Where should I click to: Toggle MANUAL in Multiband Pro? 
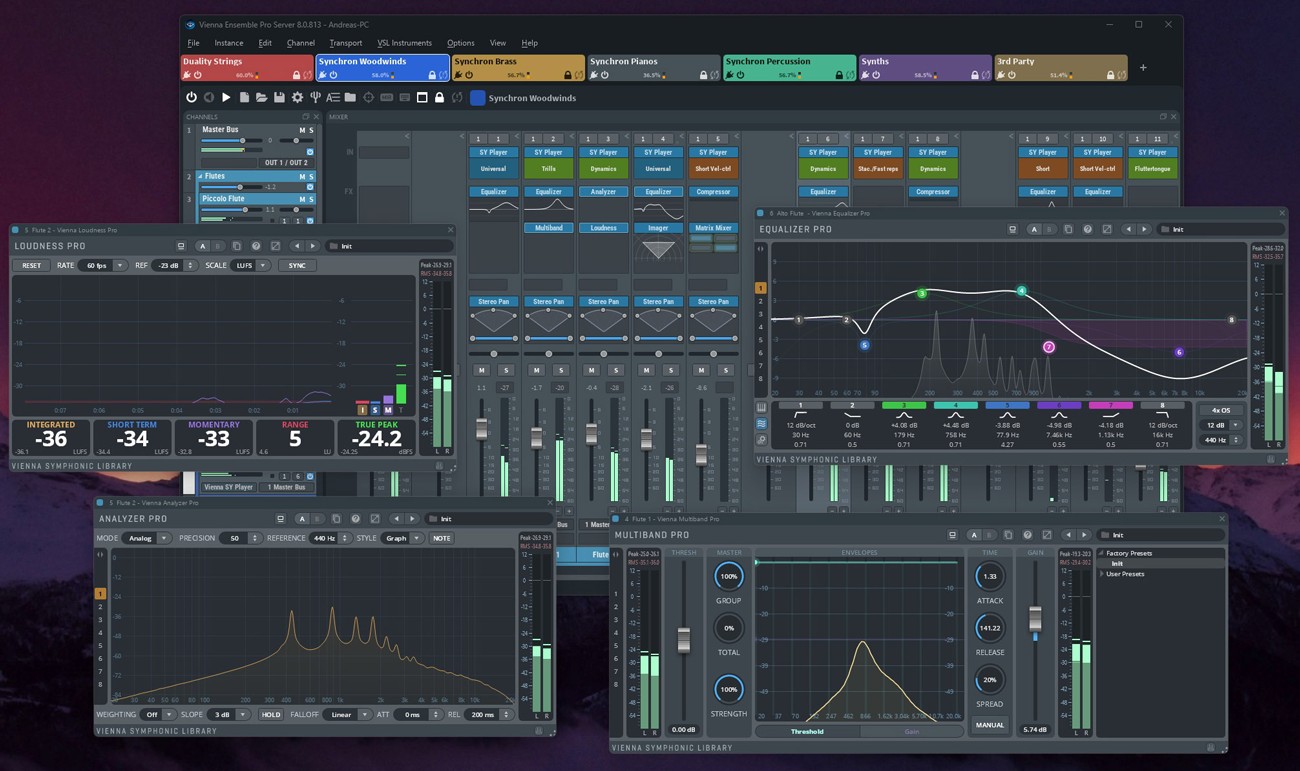(x=990, y=725)
